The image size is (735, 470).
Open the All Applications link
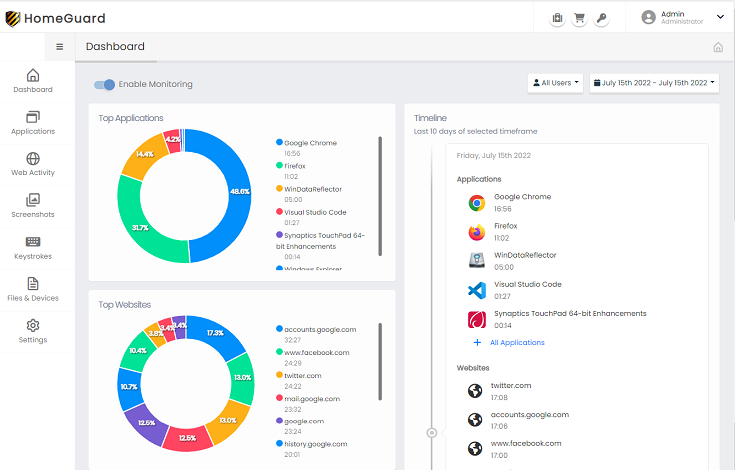tap(517, 343)
